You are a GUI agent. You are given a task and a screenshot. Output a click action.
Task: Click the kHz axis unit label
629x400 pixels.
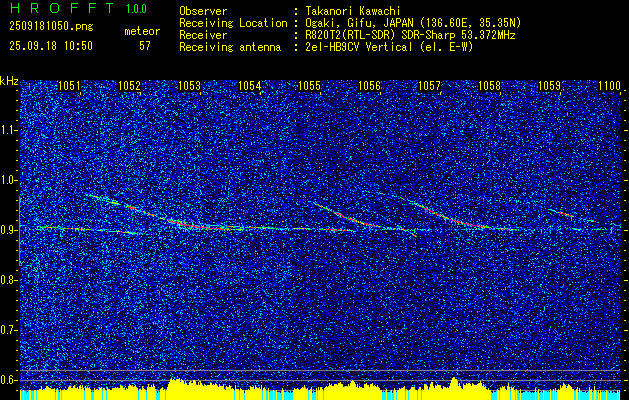pyautogui.click(x=9, y=81)
